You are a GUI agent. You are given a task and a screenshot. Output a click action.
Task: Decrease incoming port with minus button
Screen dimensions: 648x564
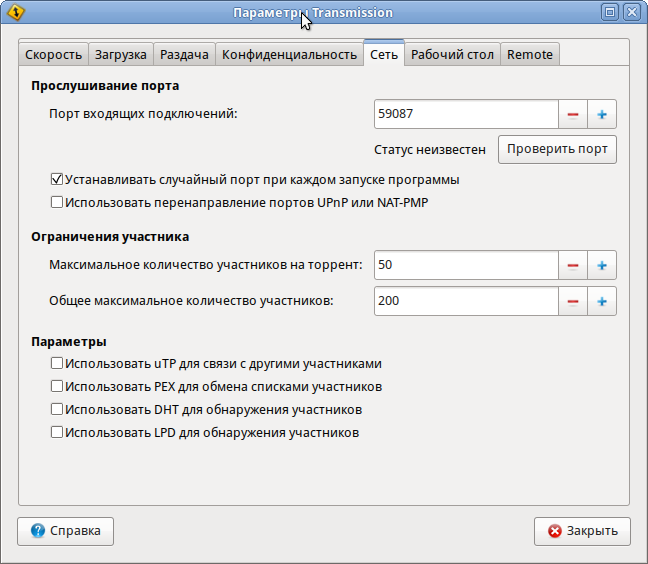pos(573,114)
